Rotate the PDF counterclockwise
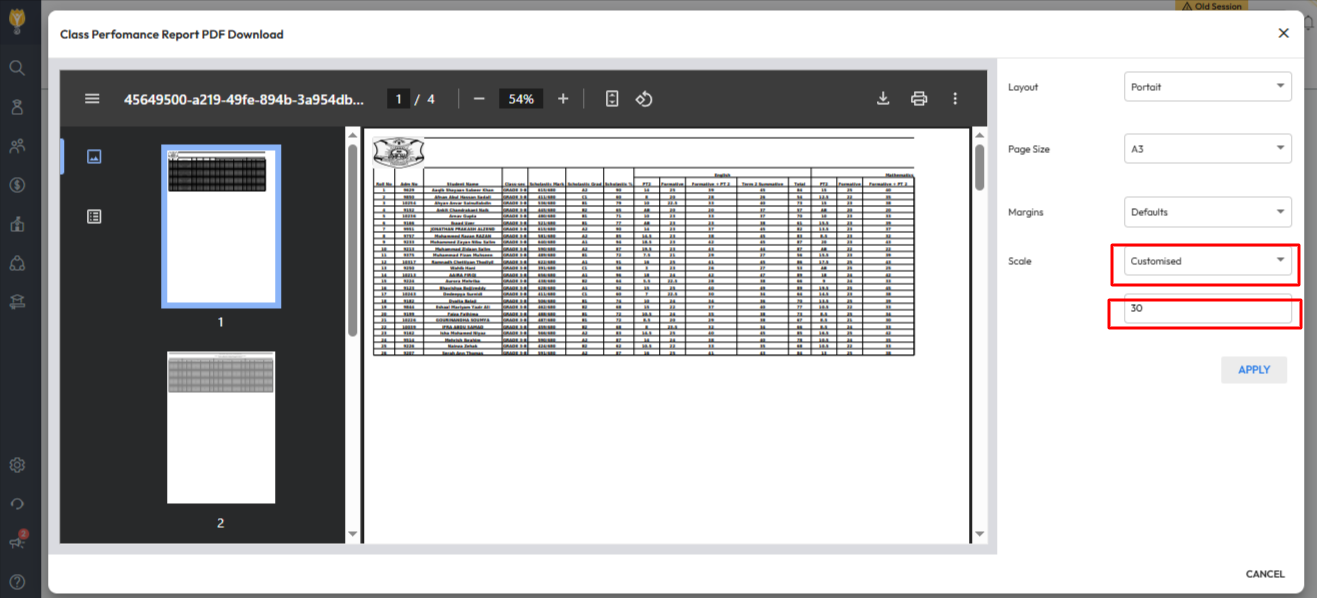 (644, 99)
